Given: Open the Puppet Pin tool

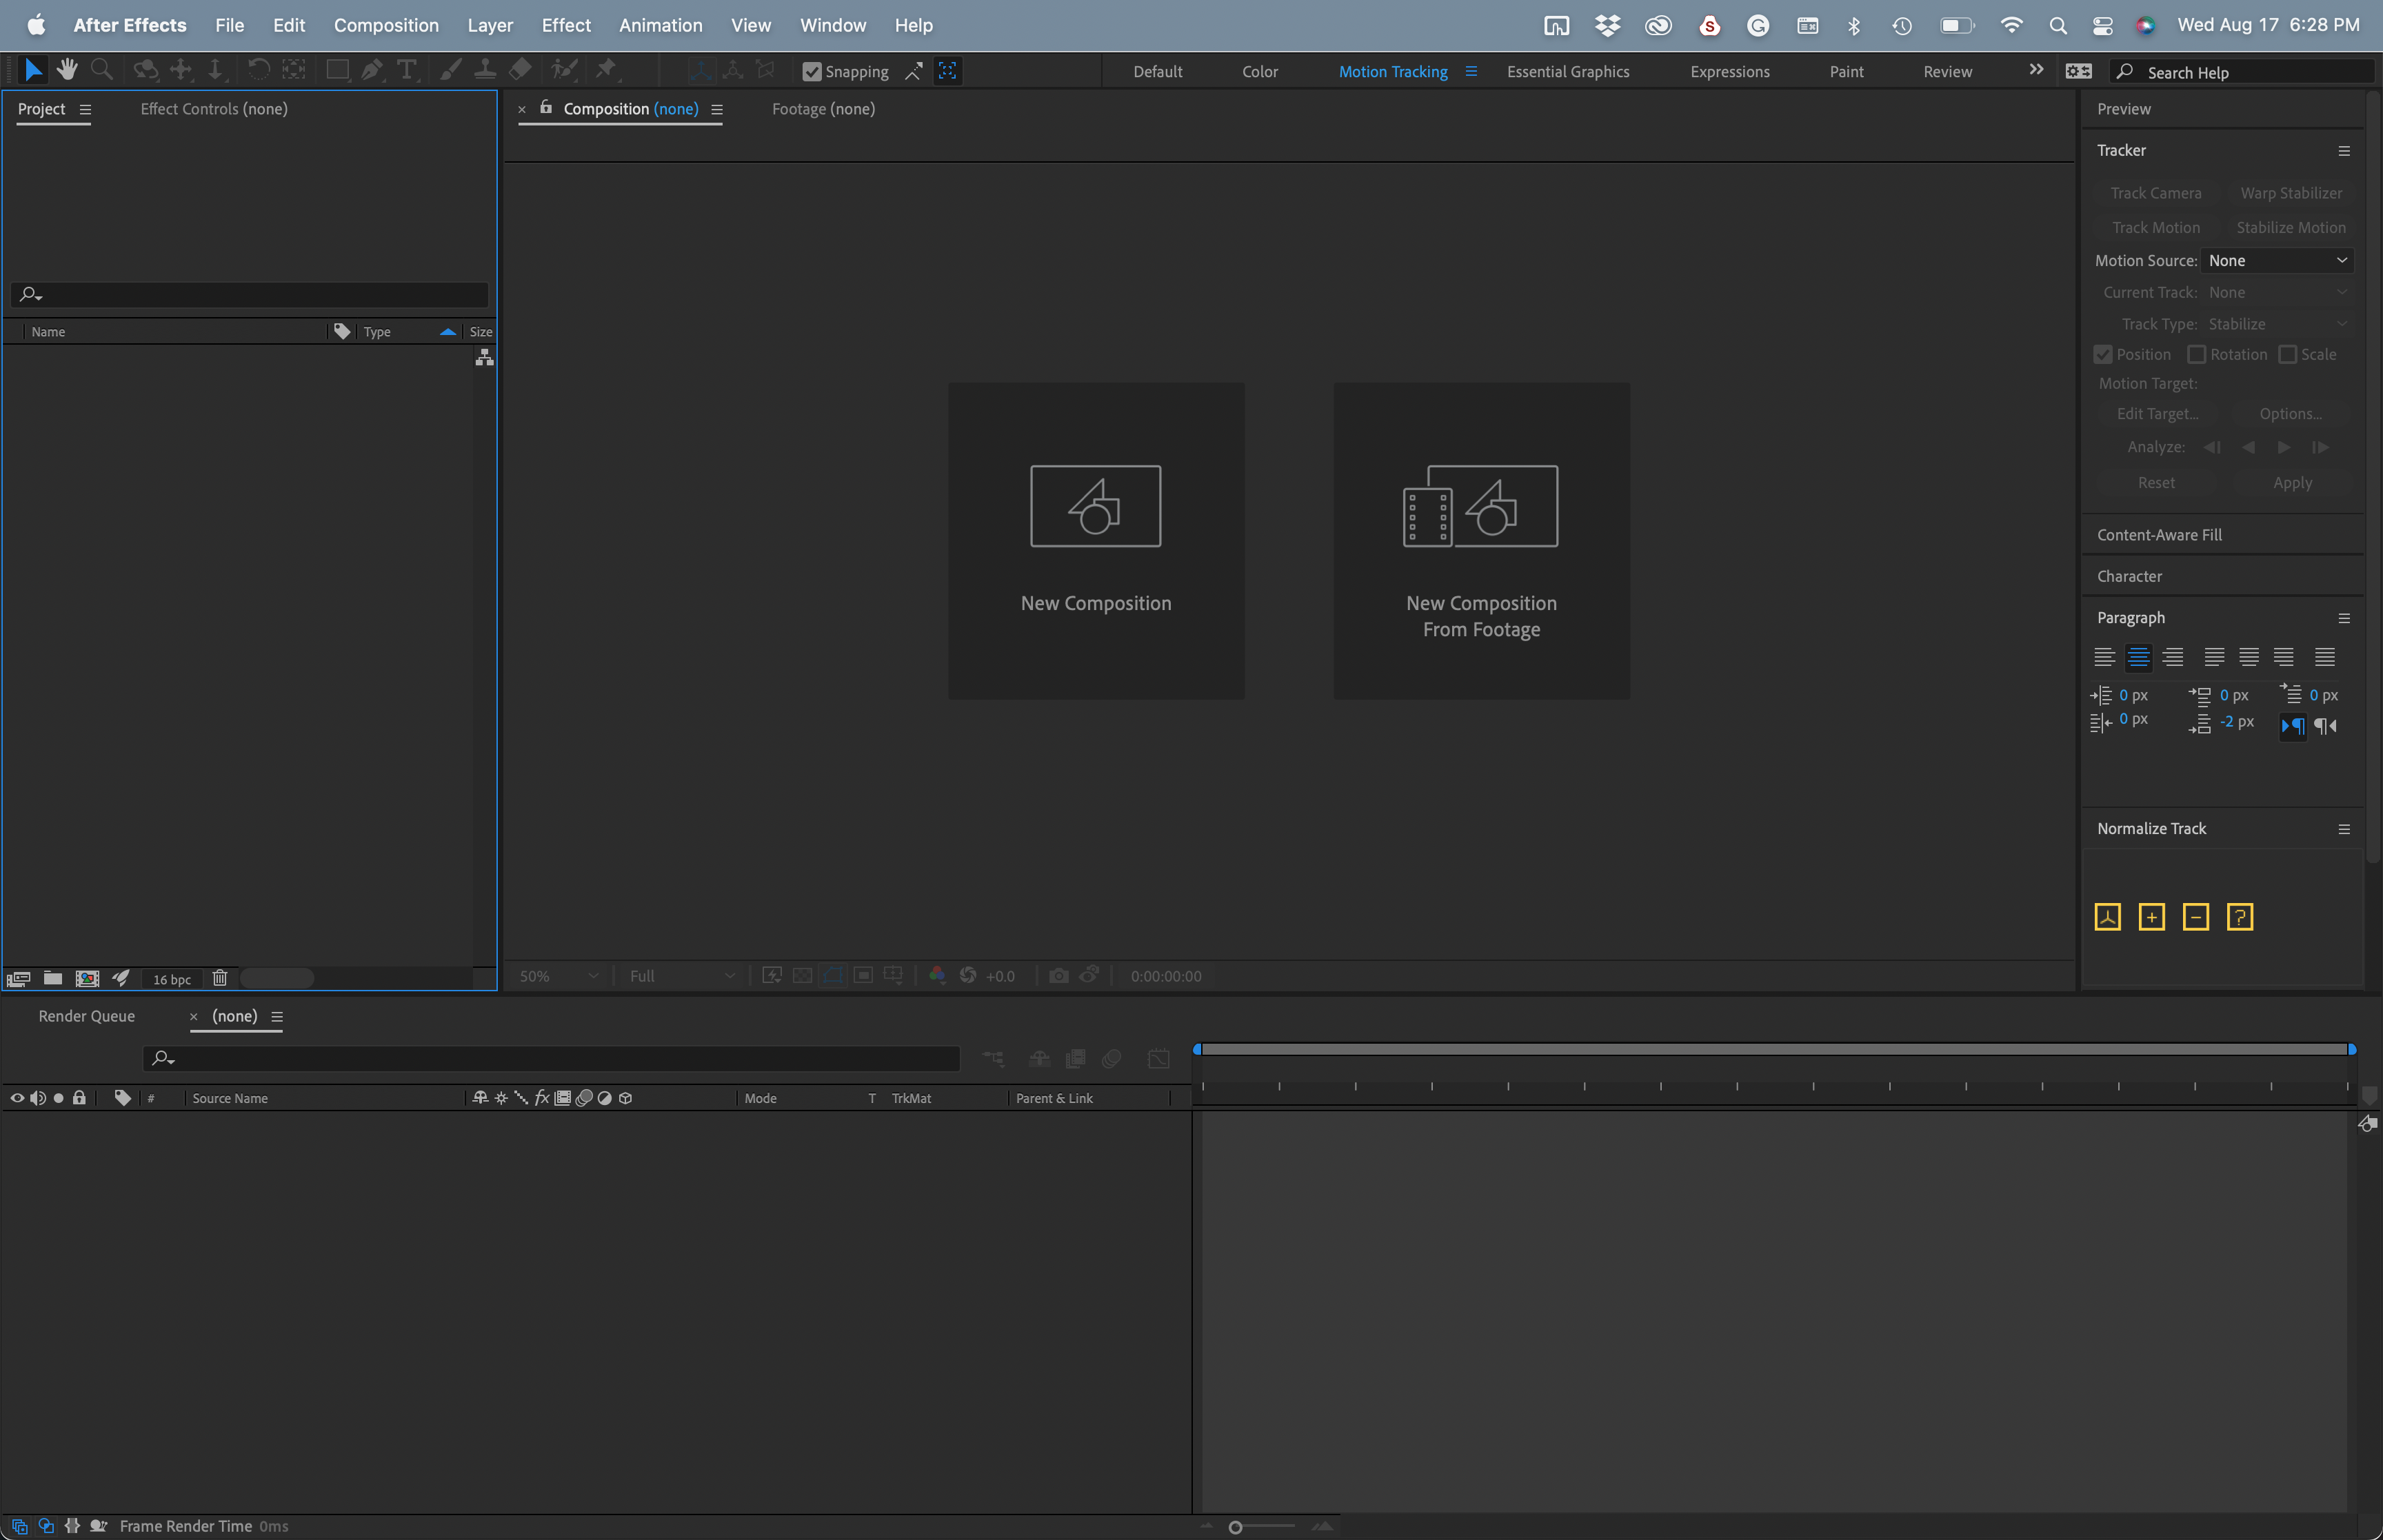Looking at the screenshot, I should point(607,69).
